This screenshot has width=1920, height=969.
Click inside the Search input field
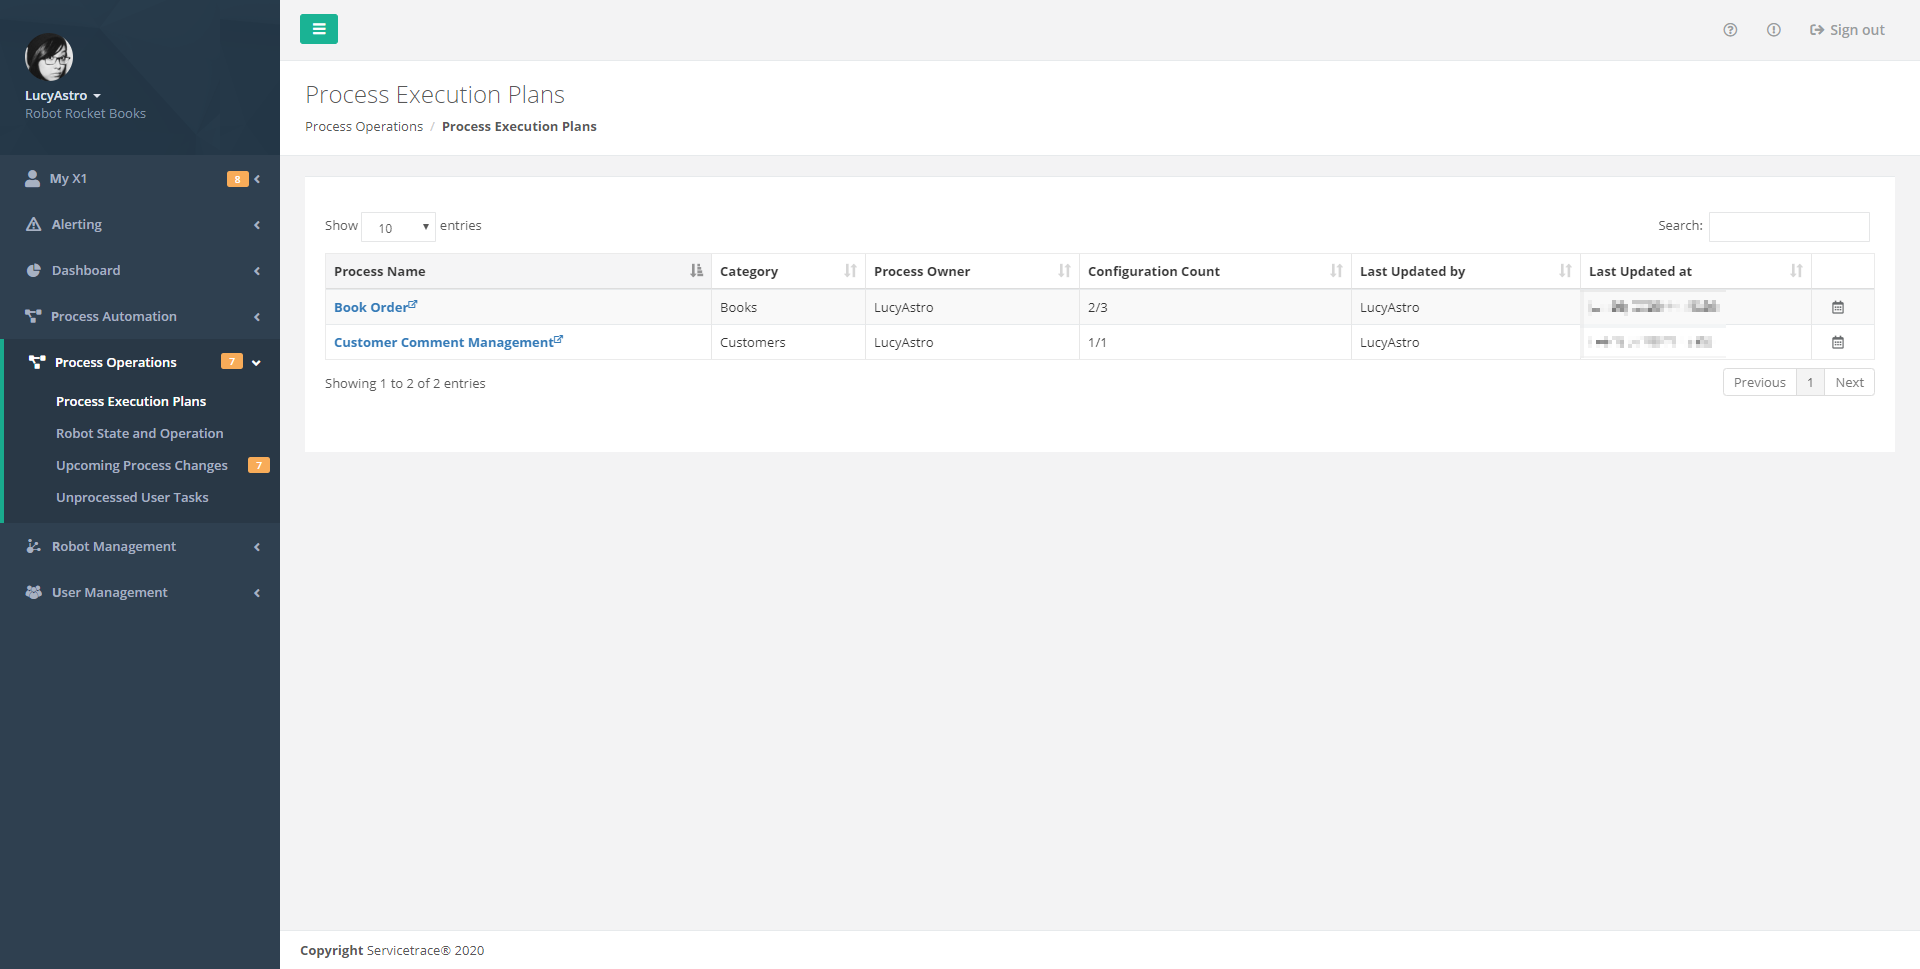pyautogui.click(x=1788, y=227)
